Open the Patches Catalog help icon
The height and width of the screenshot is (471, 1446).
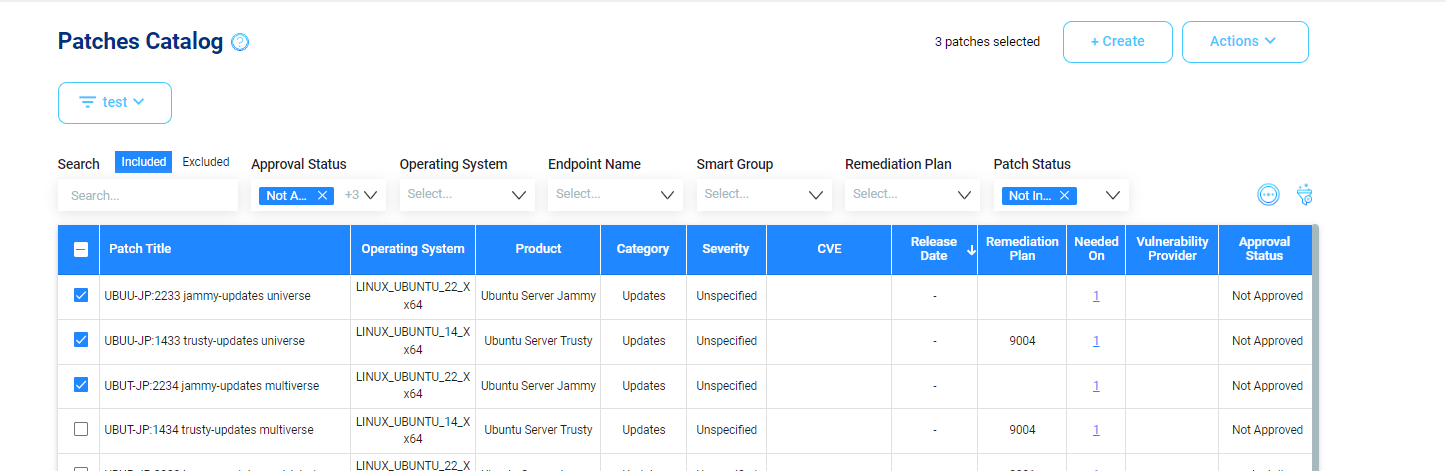click(x=240, y=42)
